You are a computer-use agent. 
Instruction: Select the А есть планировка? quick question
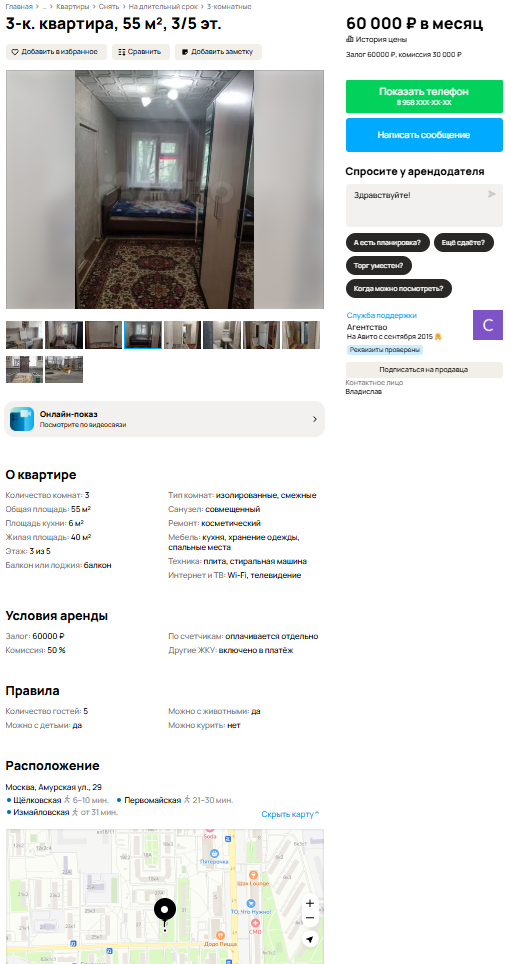[x=387, y=242]
